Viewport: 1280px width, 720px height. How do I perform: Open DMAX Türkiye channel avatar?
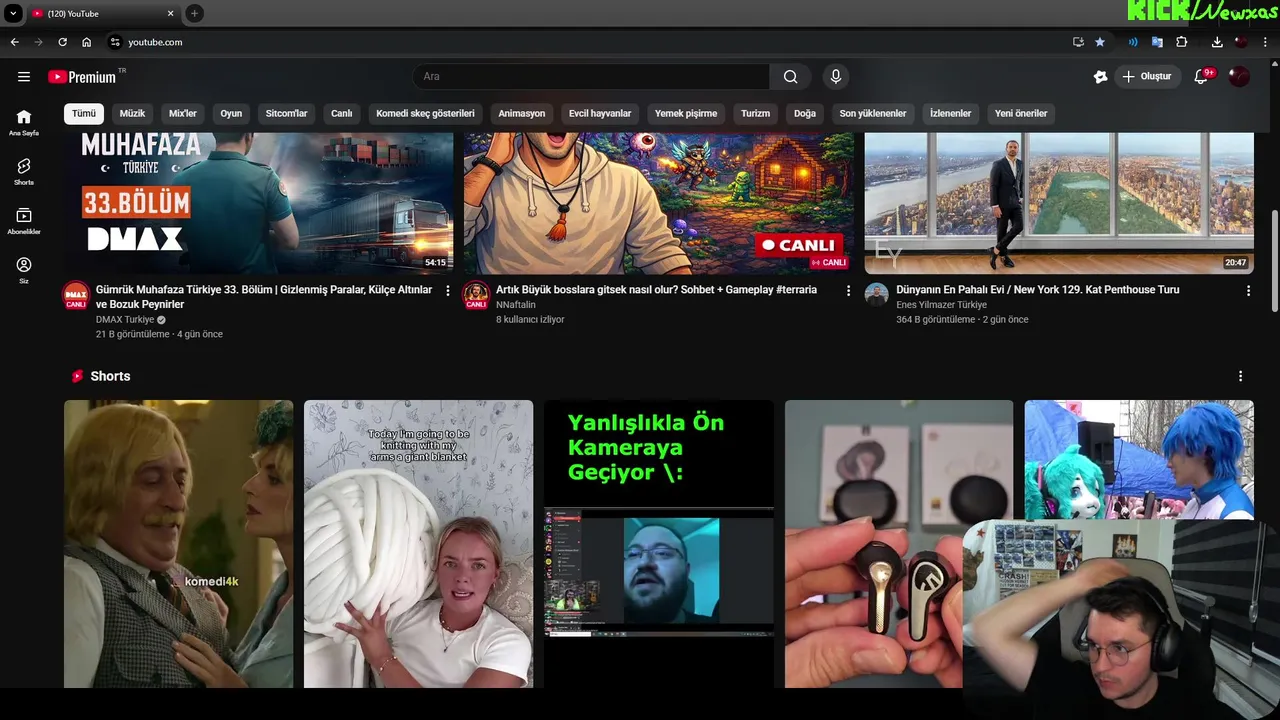click(76, 296)
